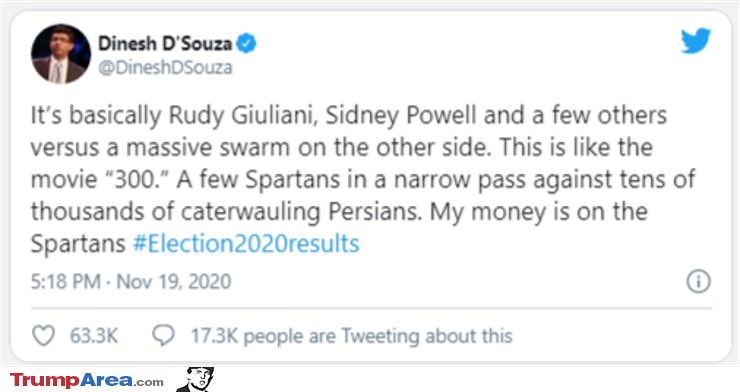
Task: Click the words 'Sidney Powell' in the tweet
Action: [x=401, y=116]
